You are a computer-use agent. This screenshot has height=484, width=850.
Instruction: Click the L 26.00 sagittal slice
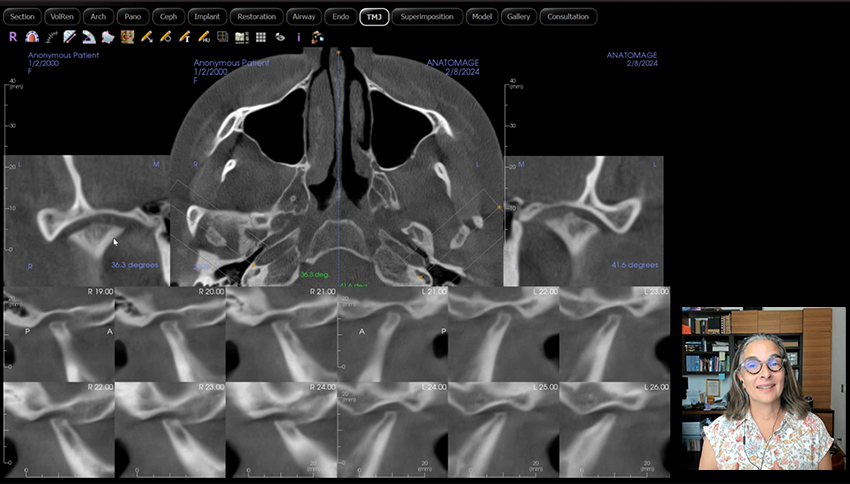click(615, 430)
